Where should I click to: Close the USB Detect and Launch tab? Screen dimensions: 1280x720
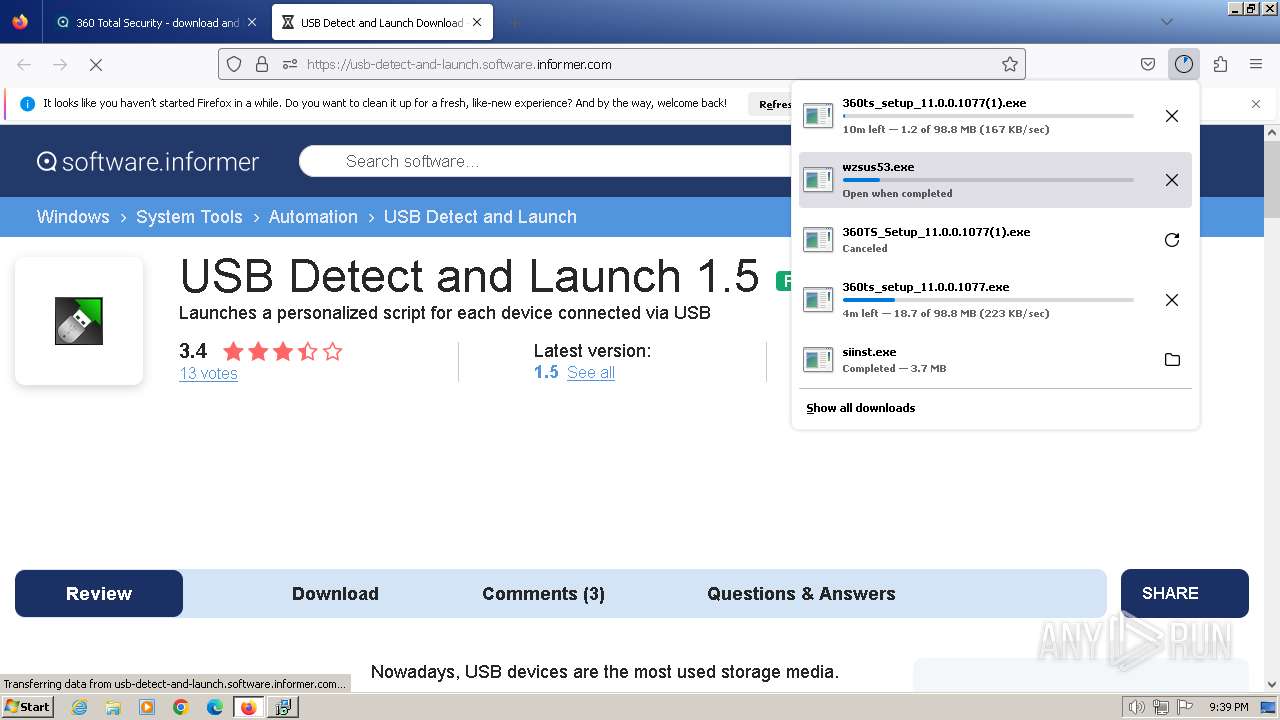[x=477, y=22]
